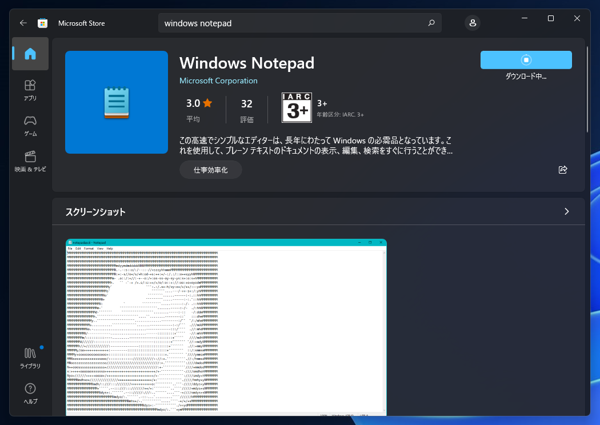Viewport: 600px width, 425px height.
Task: Click the share icon for Windows Notepad
Action: [562, 170]
